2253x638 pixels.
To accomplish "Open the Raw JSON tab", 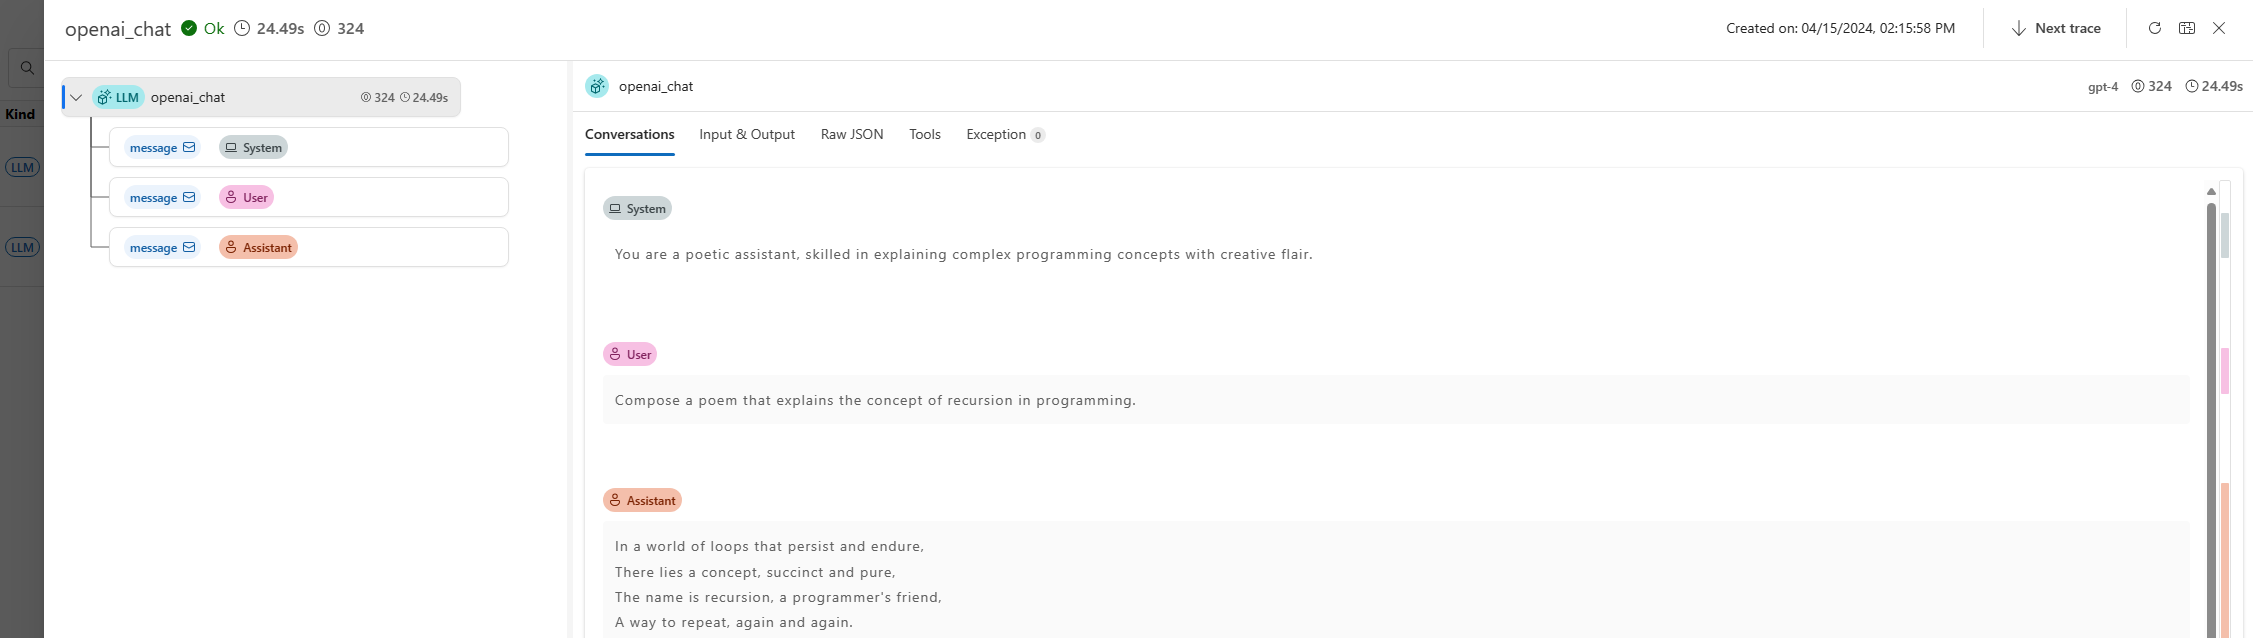I will (852, 134).
